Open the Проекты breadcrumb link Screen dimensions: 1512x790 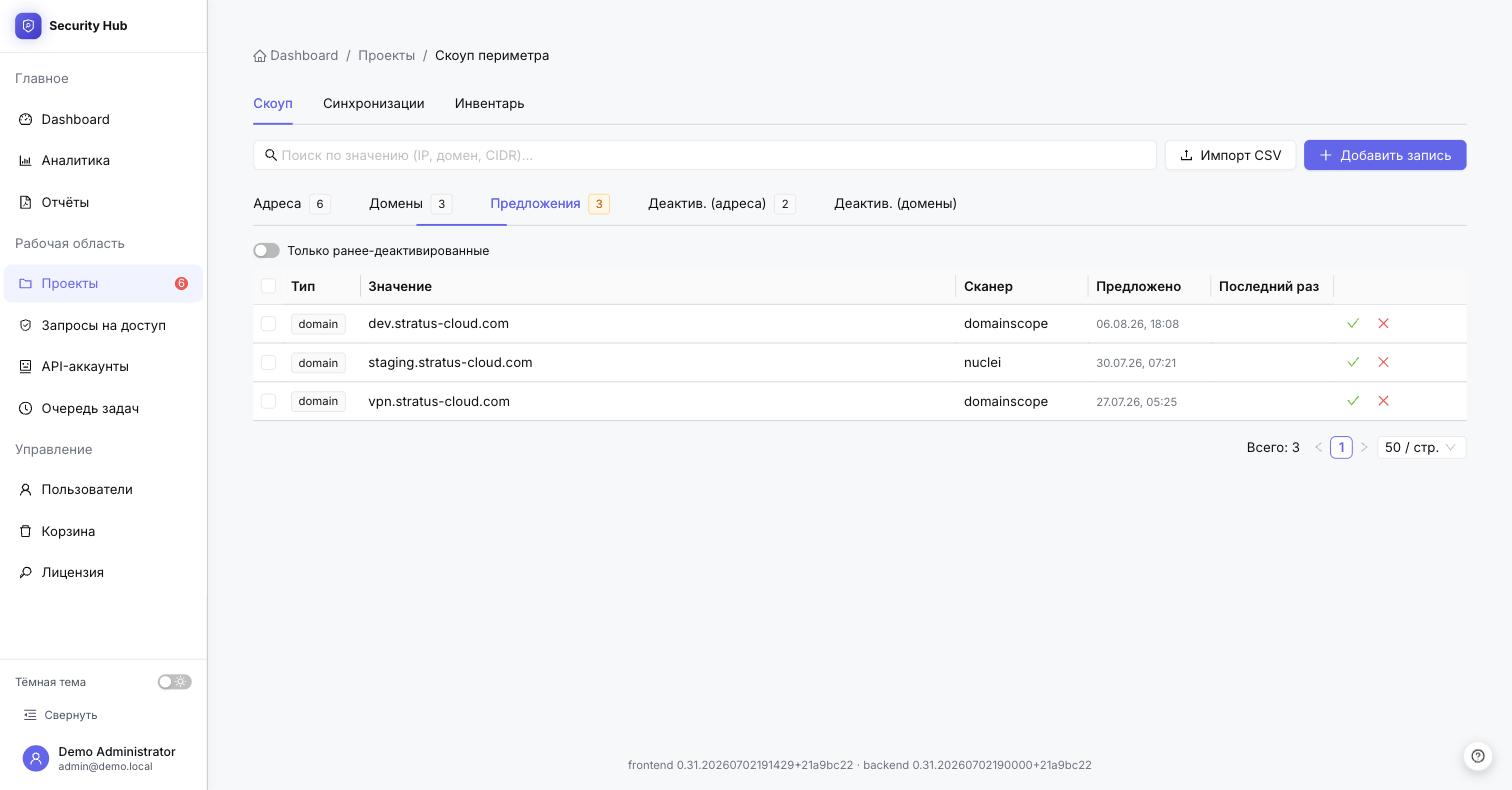[387, 56]
